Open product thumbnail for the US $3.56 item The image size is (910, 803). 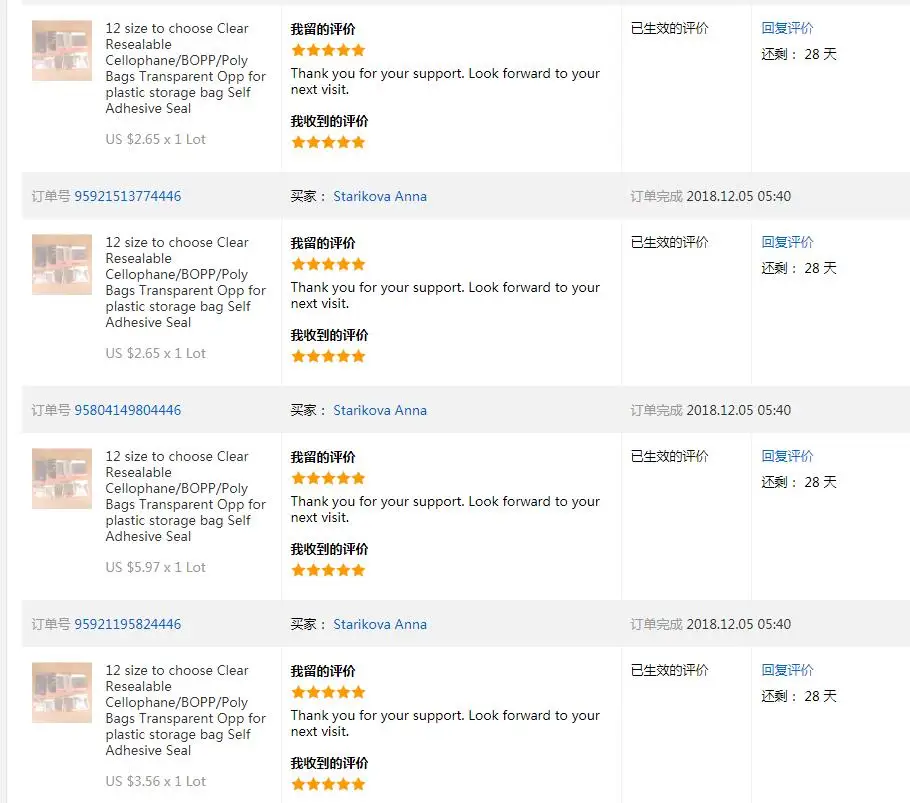[62, 693]
